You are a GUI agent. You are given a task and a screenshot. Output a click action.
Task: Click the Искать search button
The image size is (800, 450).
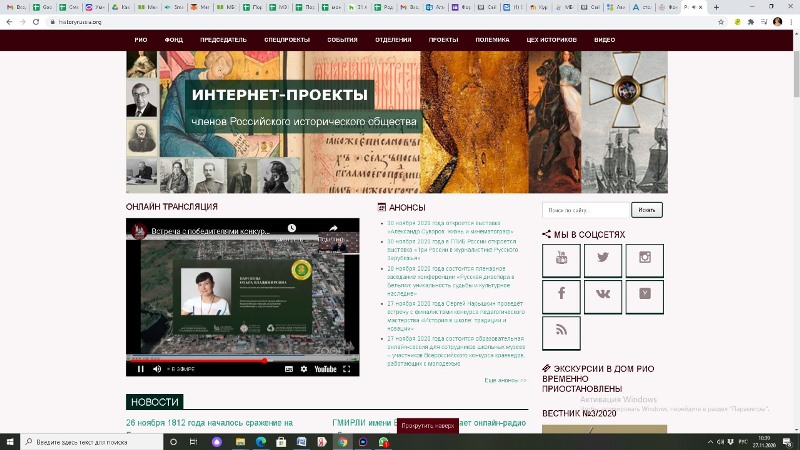tap(647, 210)
